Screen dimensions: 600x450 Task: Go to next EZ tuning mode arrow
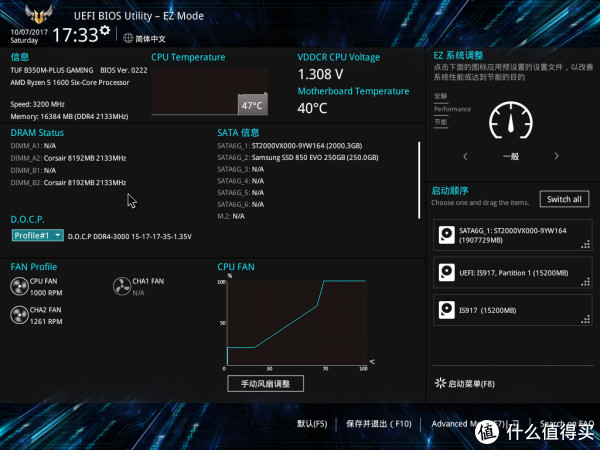[556, 156]
